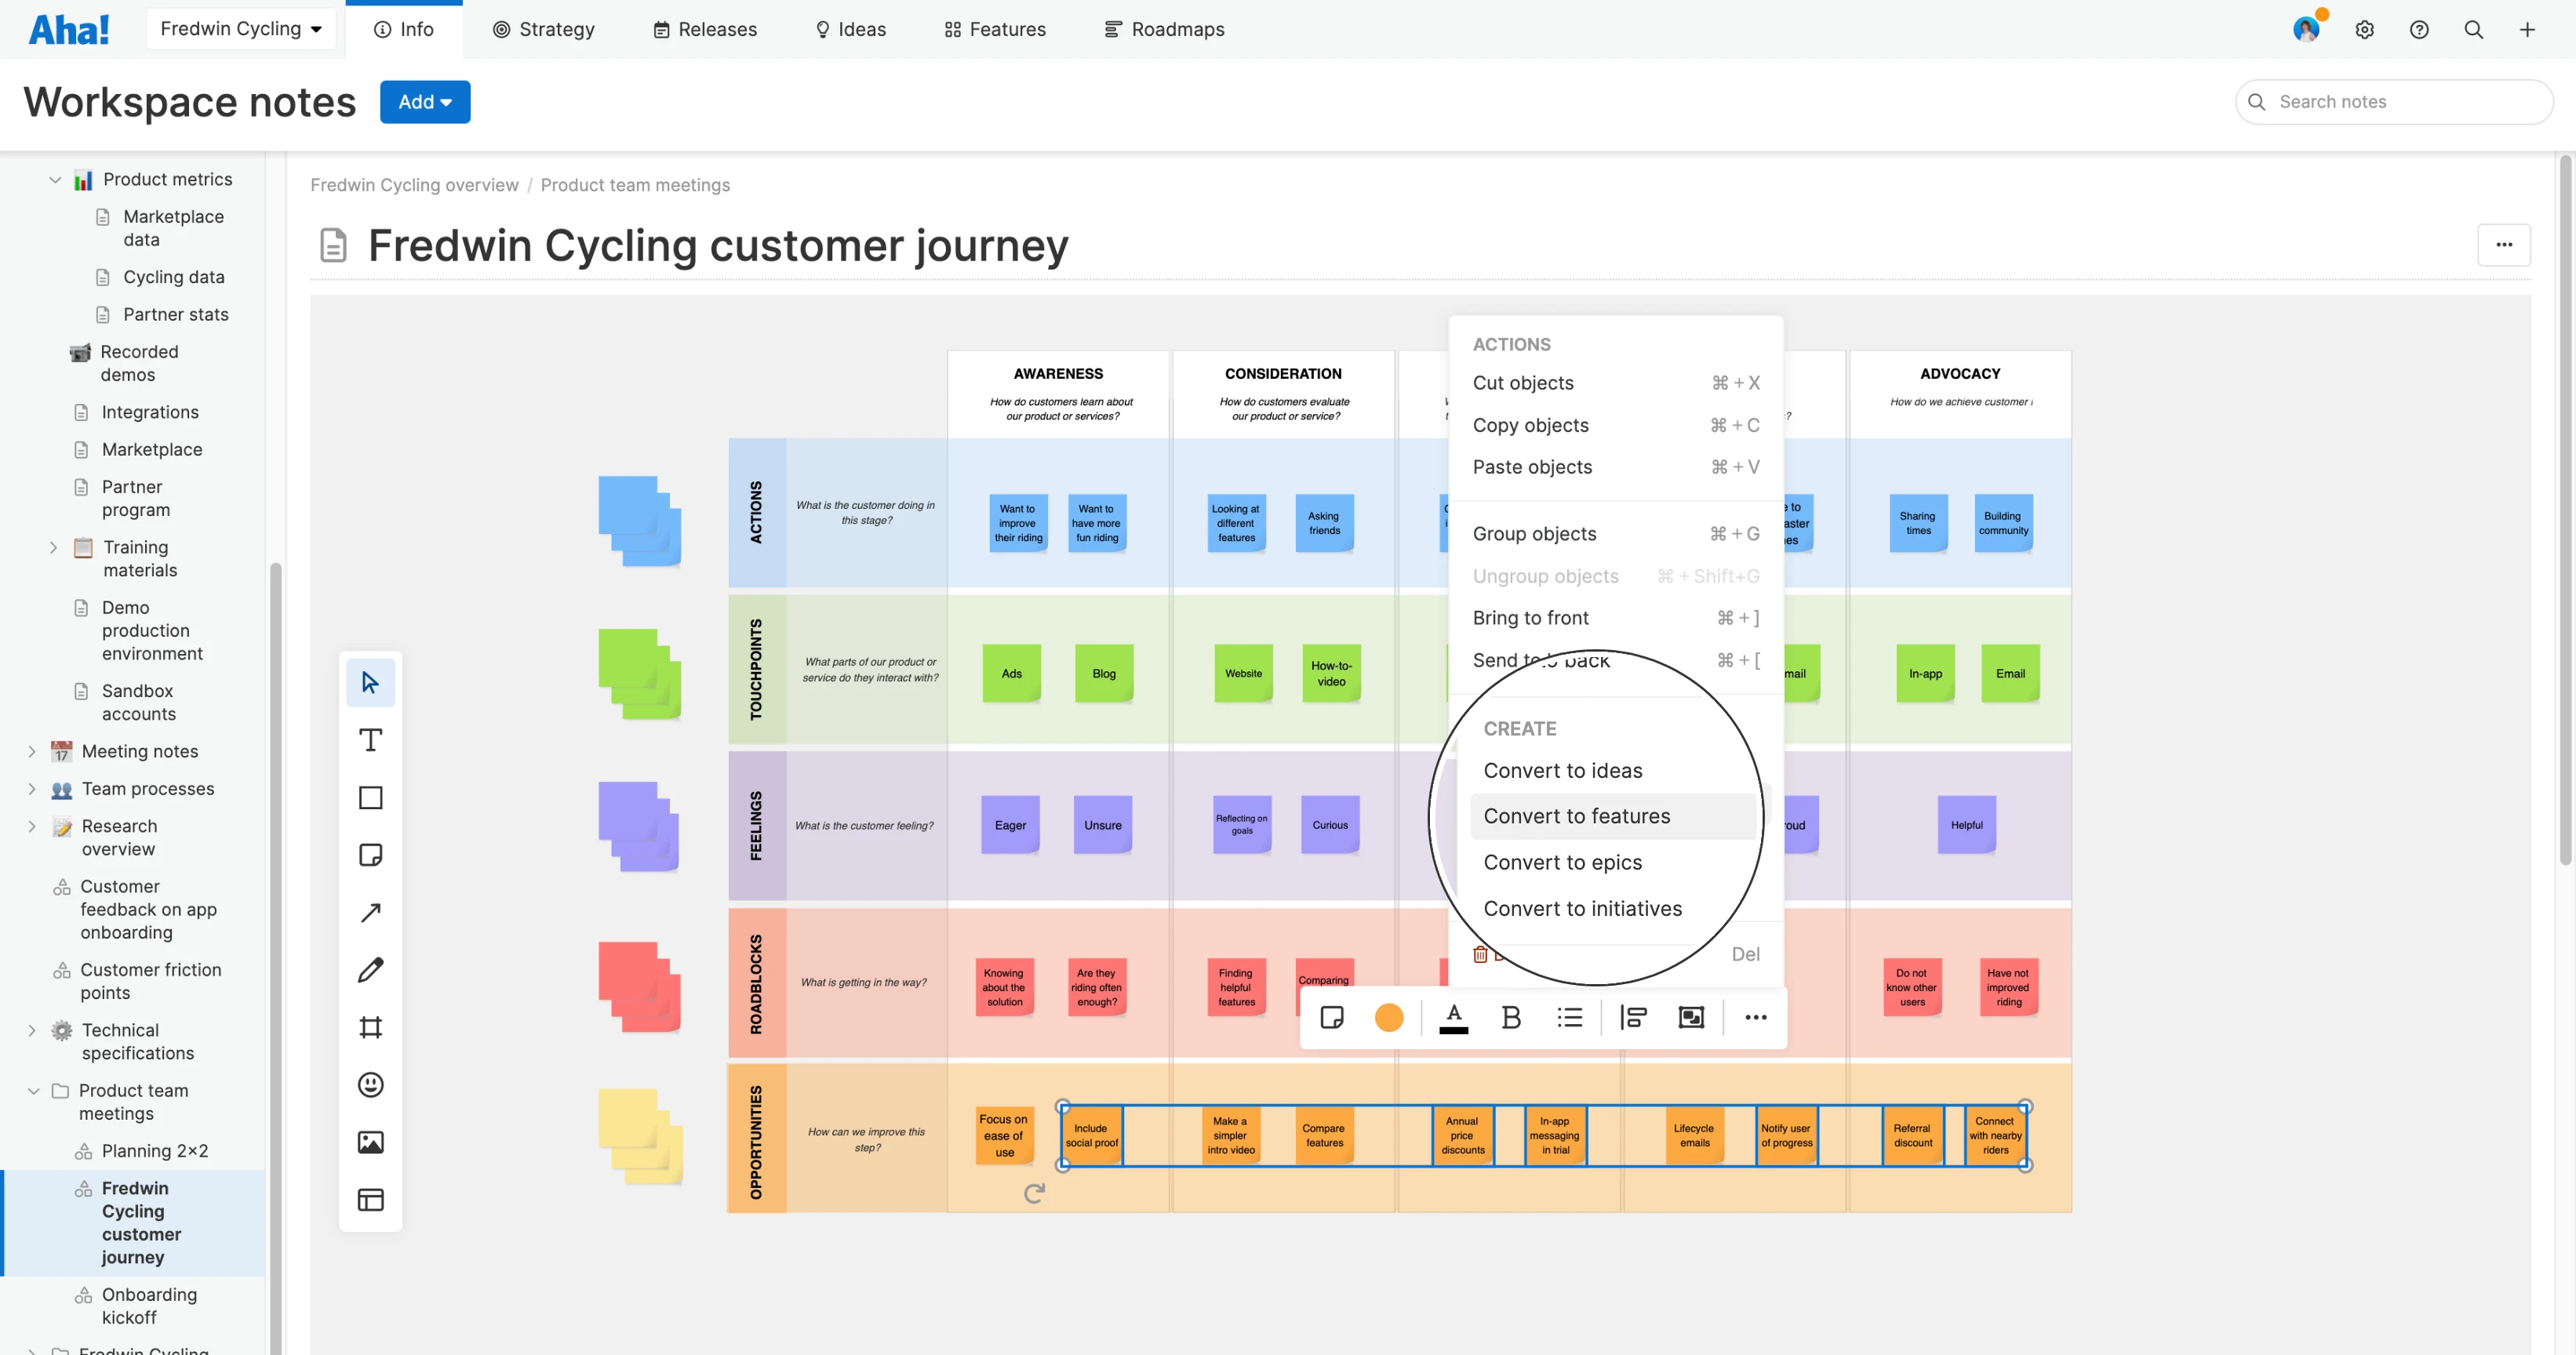
Task: Collapse the Product metrics tree item
Action: click(x=55, y=180)
